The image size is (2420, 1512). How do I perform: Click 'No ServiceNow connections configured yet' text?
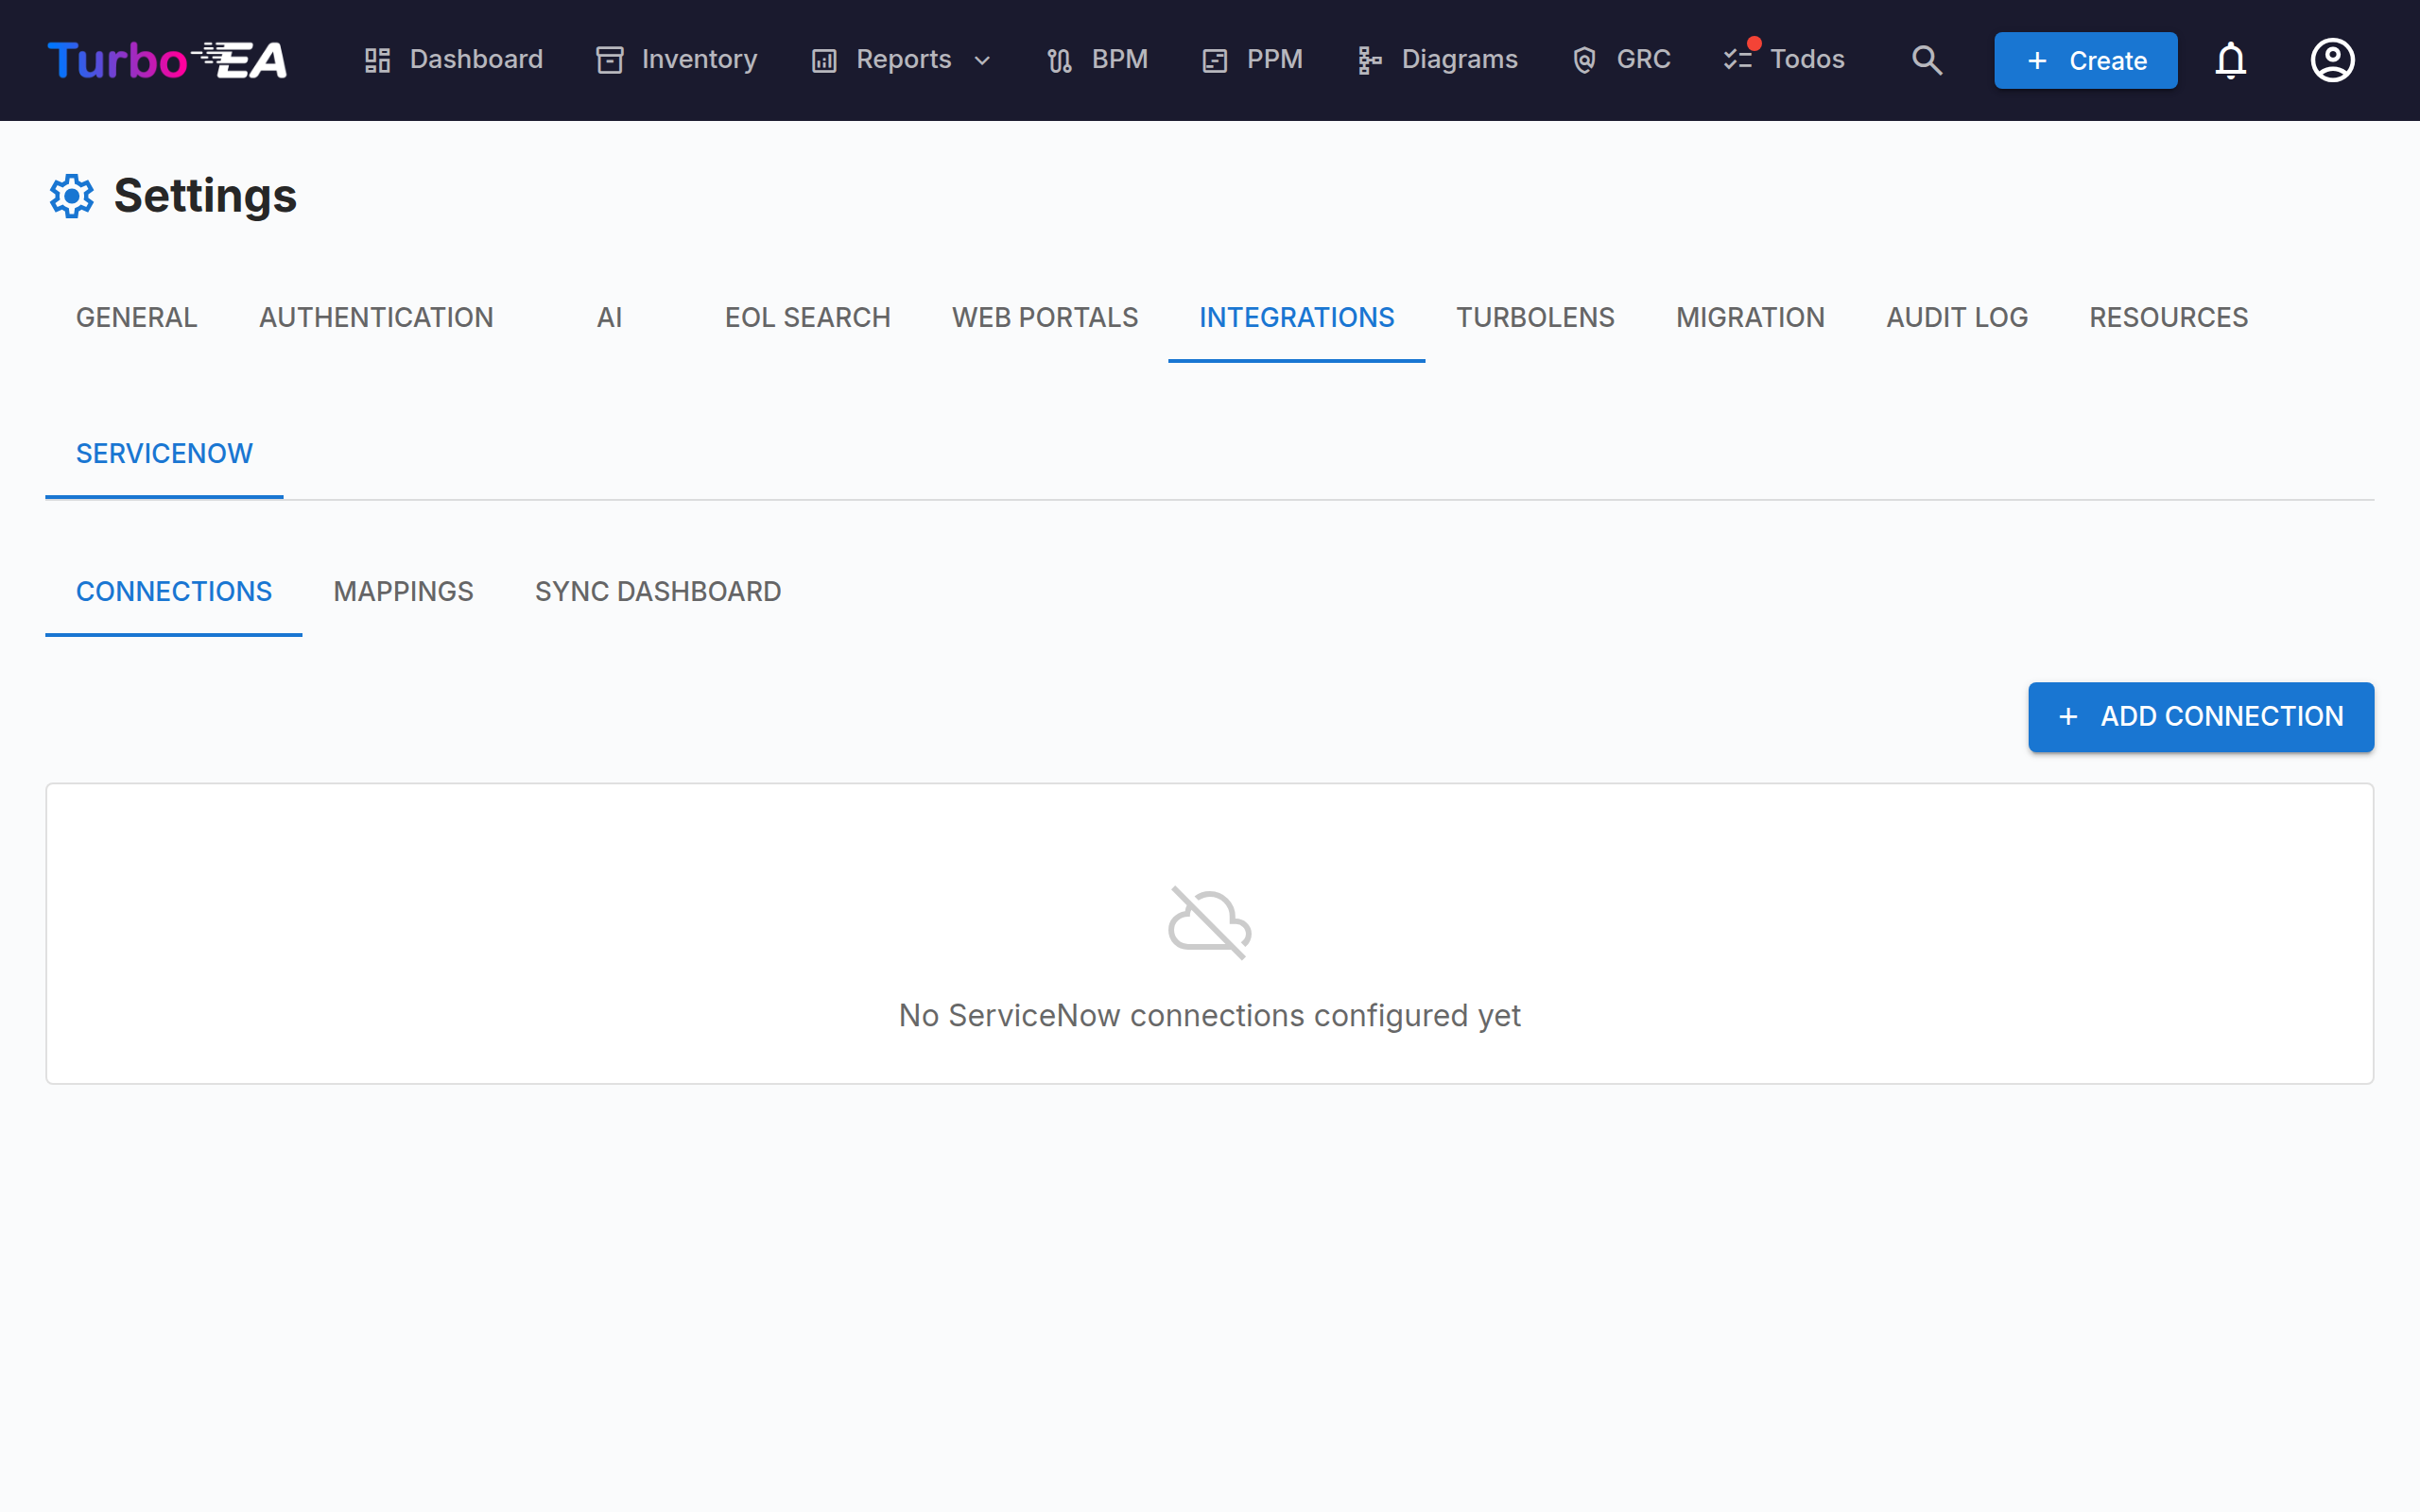[1209, 1015]
